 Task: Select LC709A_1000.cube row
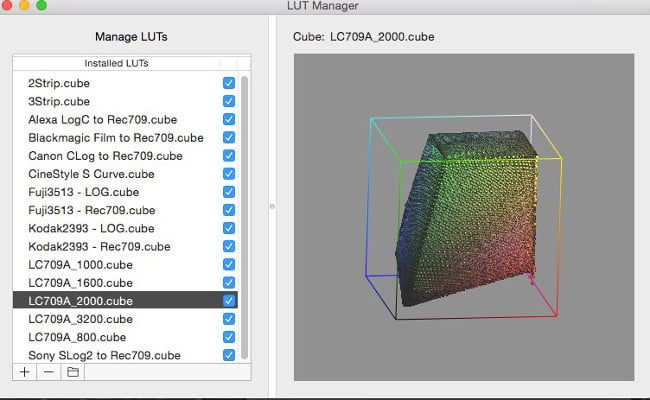125,264
